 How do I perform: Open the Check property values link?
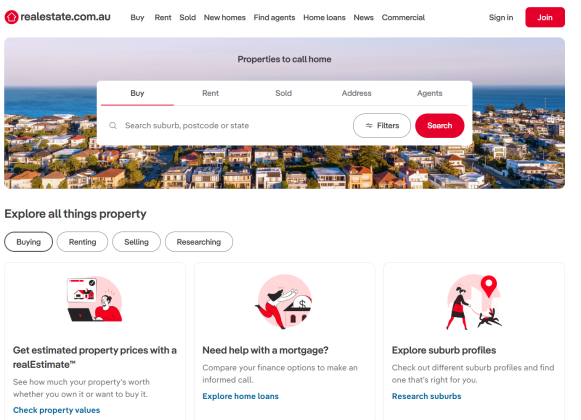pos(56,410)
